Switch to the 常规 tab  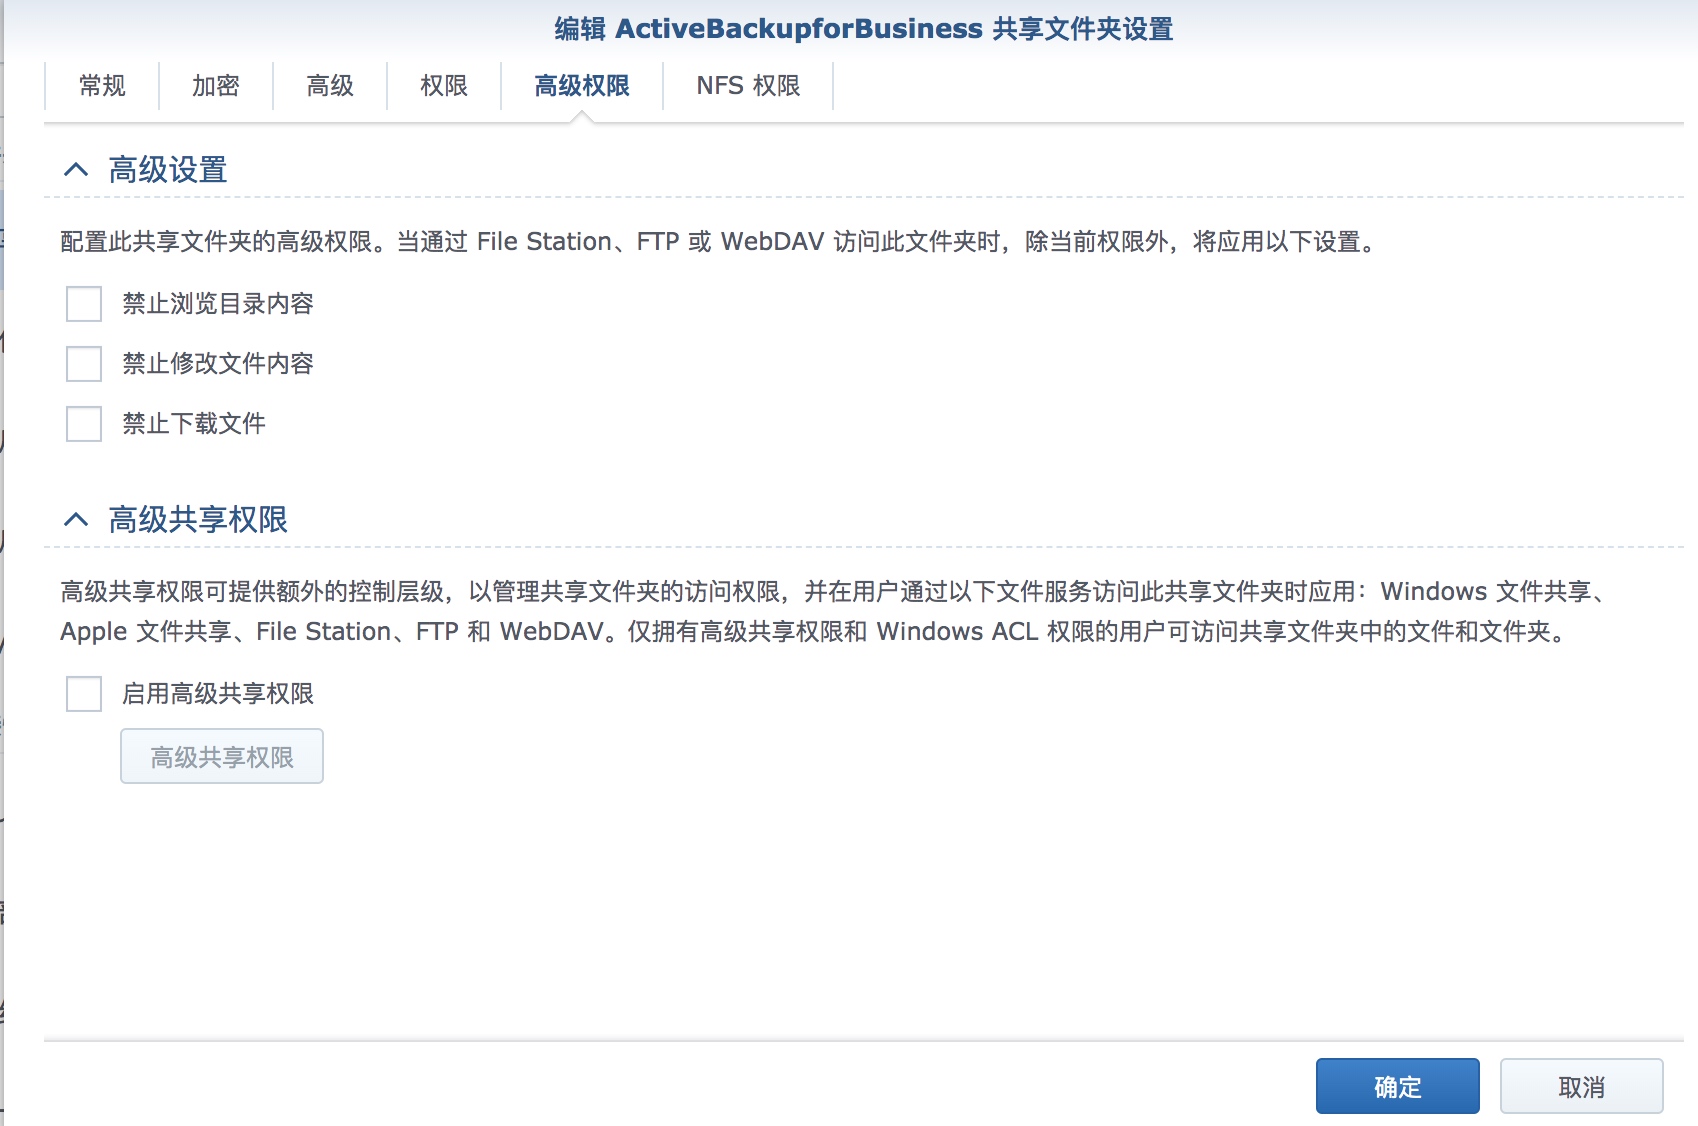pos(102,86)
